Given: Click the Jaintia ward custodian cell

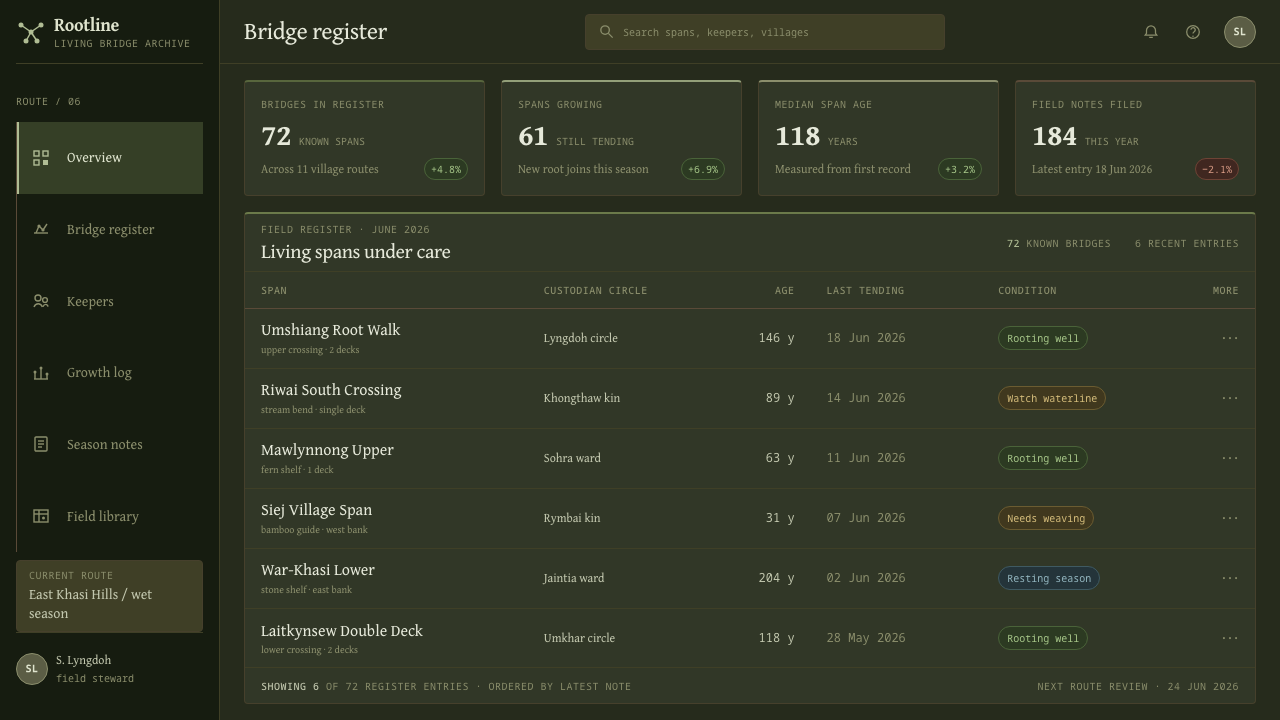Looking at the screenshot, I should (x=574, y=578).
